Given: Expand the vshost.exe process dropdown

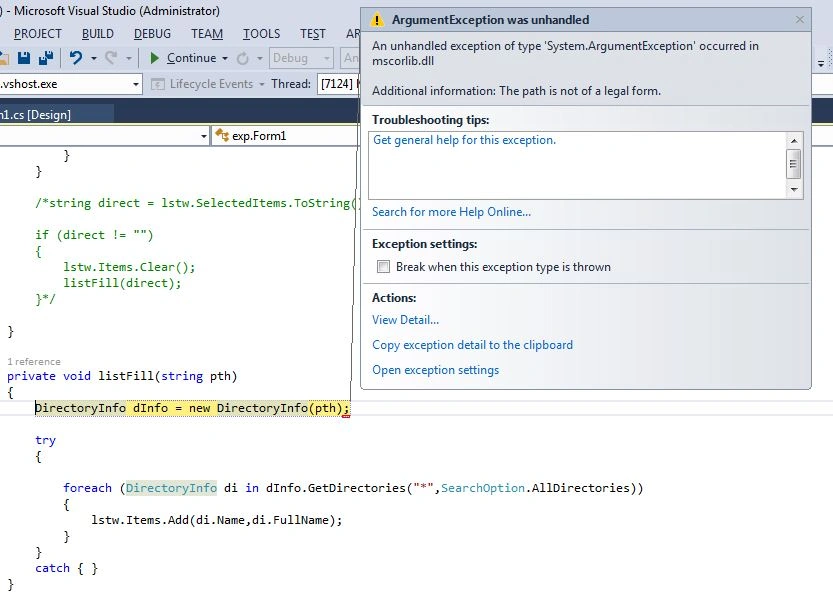Looking at the screenshot, I should (136, 84).
